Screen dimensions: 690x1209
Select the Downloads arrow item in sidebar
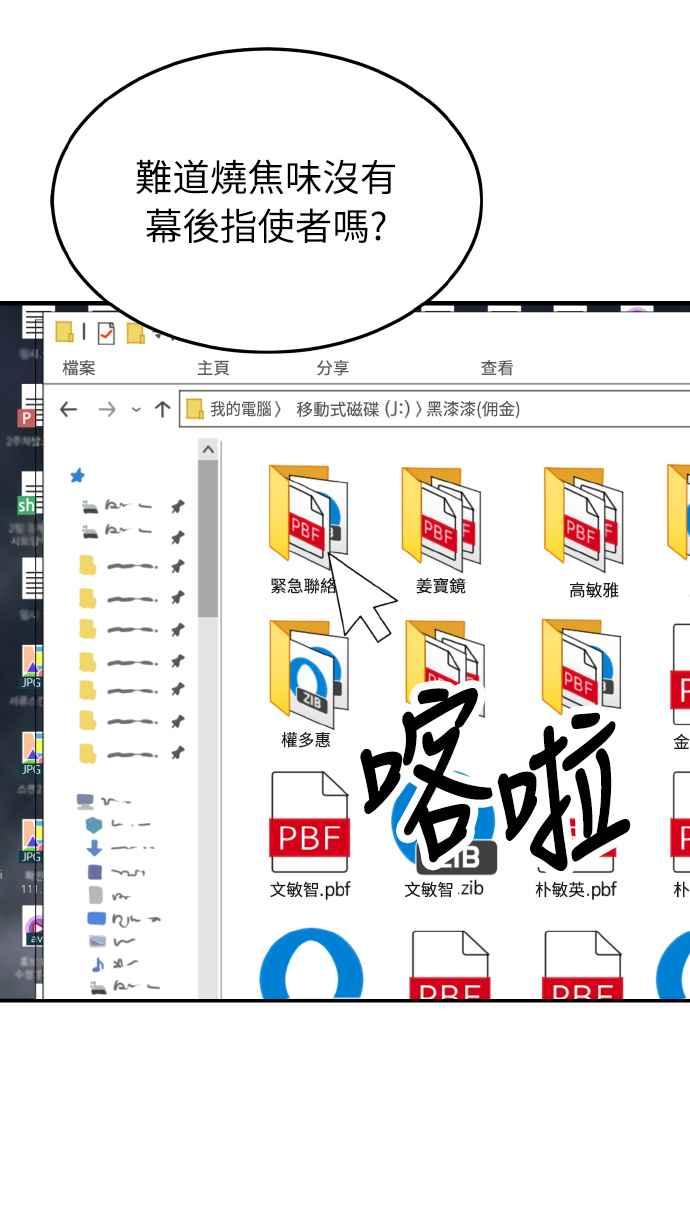(95, 848)
